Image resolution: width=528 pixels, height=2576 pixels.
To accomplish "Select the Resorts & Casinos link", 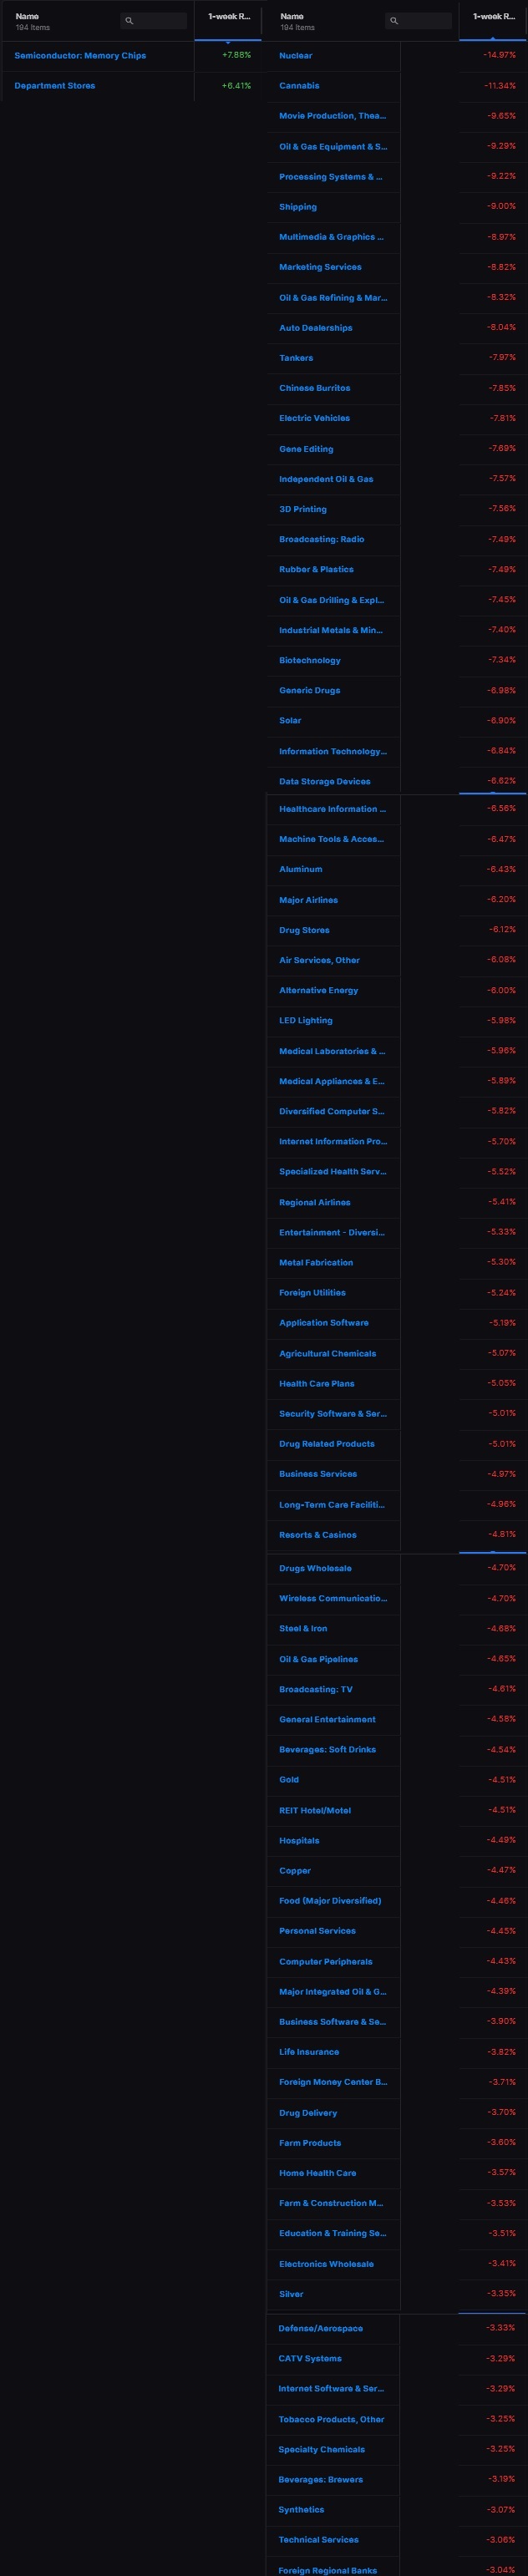I will pyautogui.click(x=318, y=1534).
